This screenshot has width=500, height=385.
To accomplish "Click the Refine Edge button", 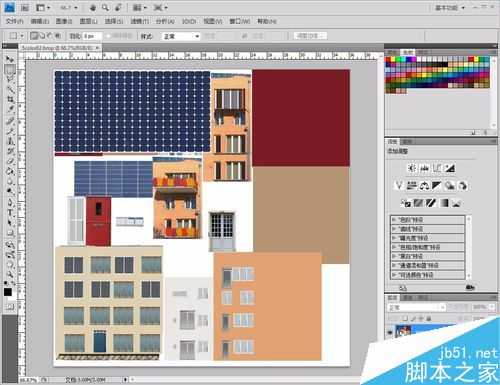I will point(310,35).
